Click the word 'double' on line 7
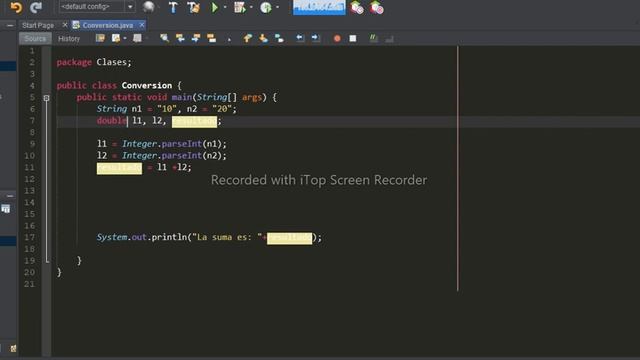640x360 pixels. coord(112,121)
